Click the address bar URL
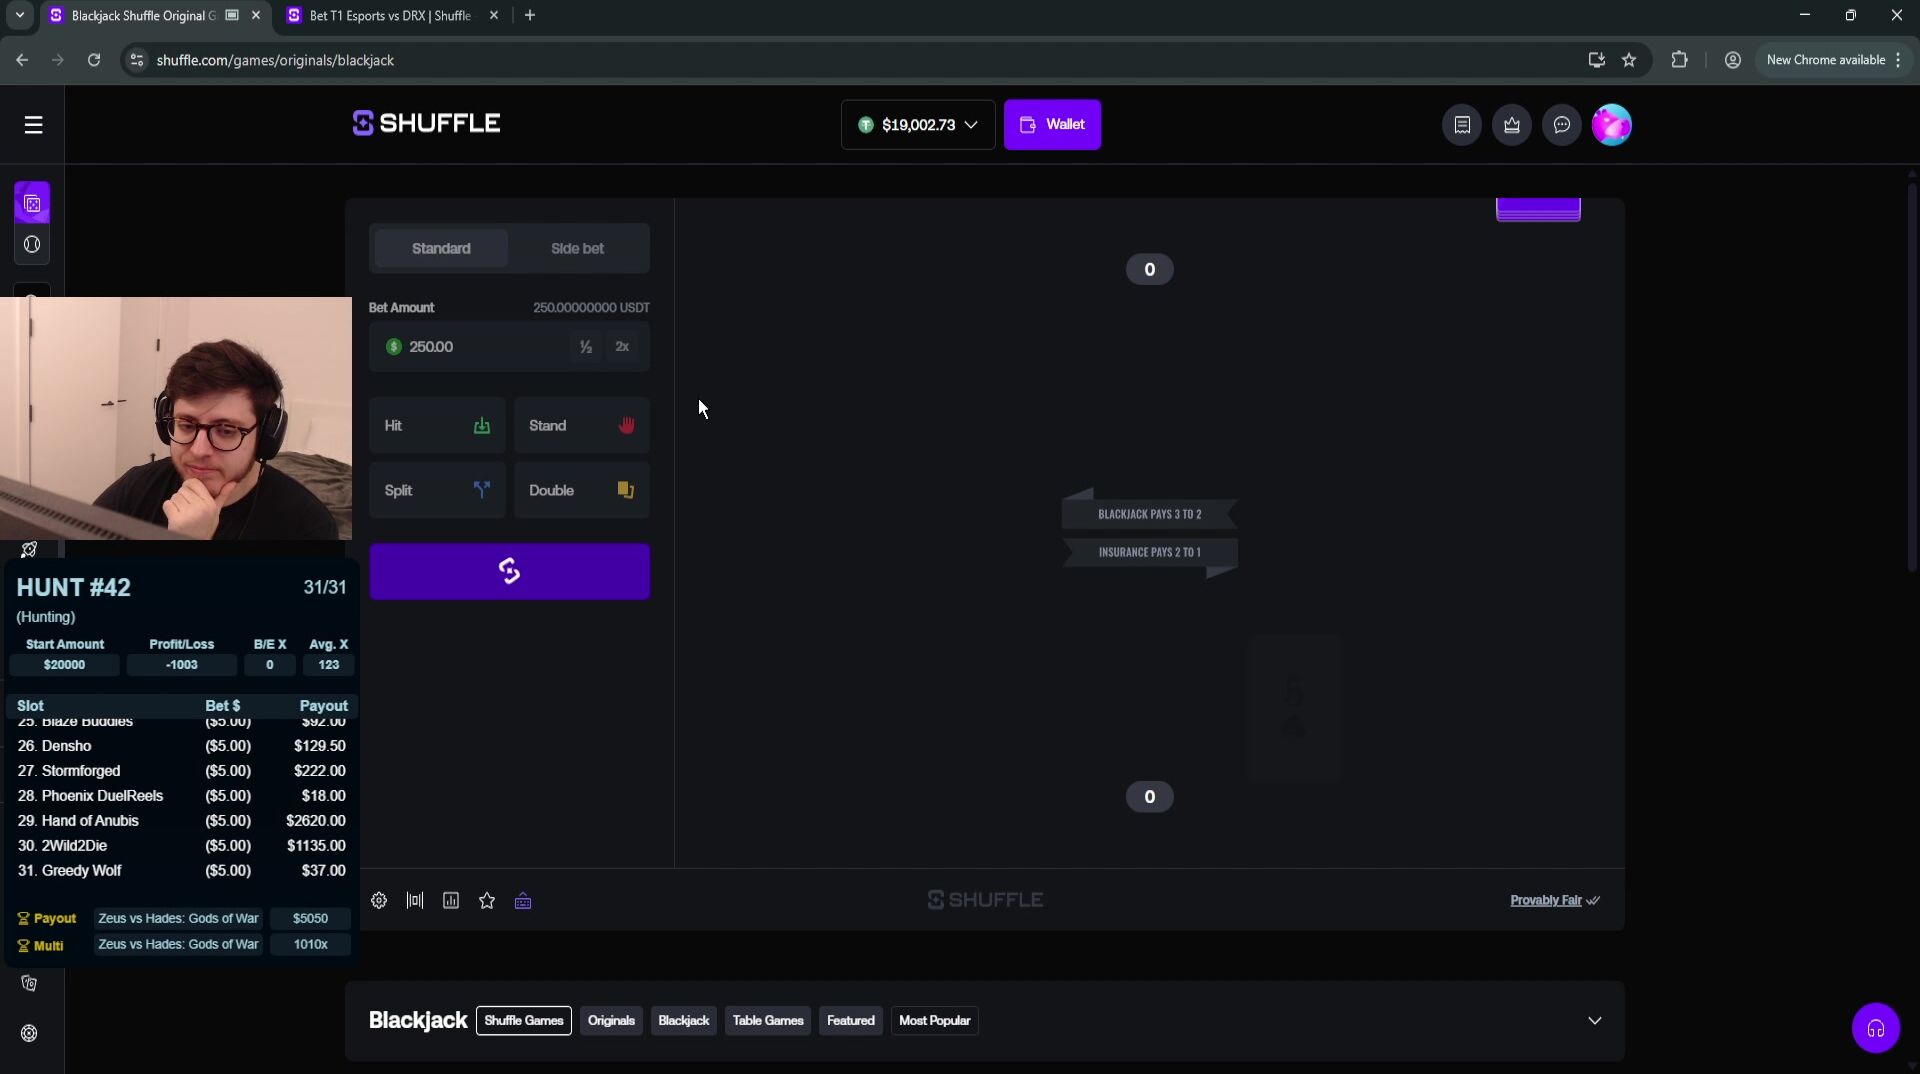The width and height of the screenshot is (1920, 1074). (275, 60)
